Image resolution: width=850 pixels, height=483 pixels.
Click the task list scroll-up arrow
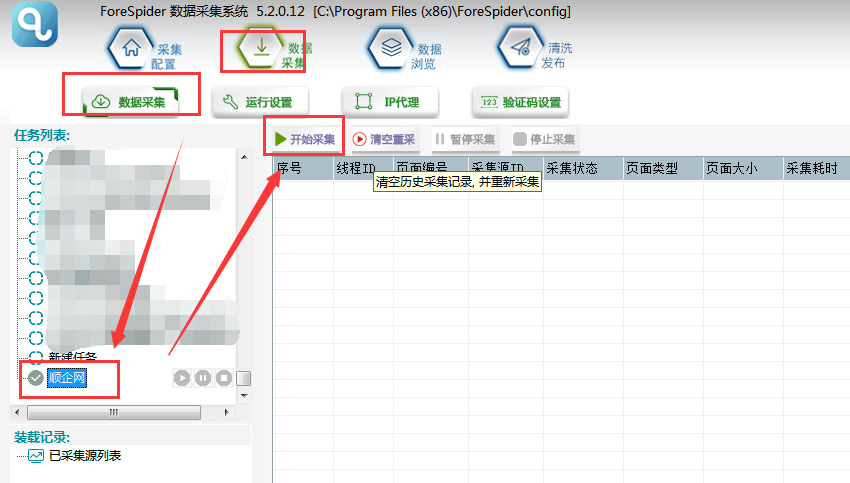pyautogui.click(x=244, y=157)
